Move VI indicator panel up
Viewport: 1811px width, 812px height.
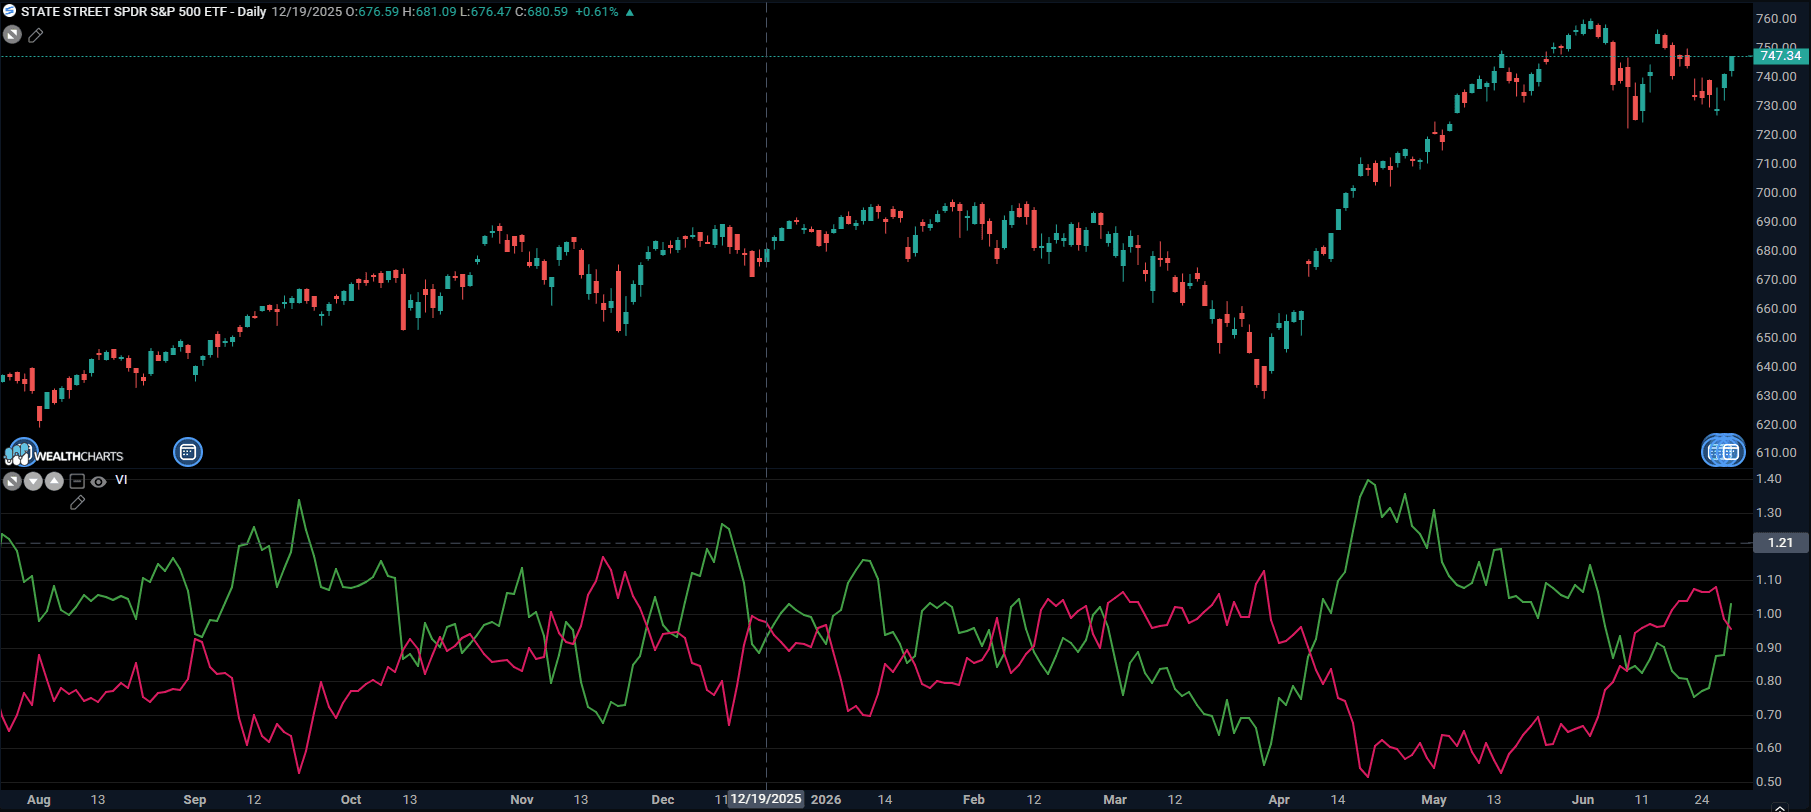click(x=54, y=481)
